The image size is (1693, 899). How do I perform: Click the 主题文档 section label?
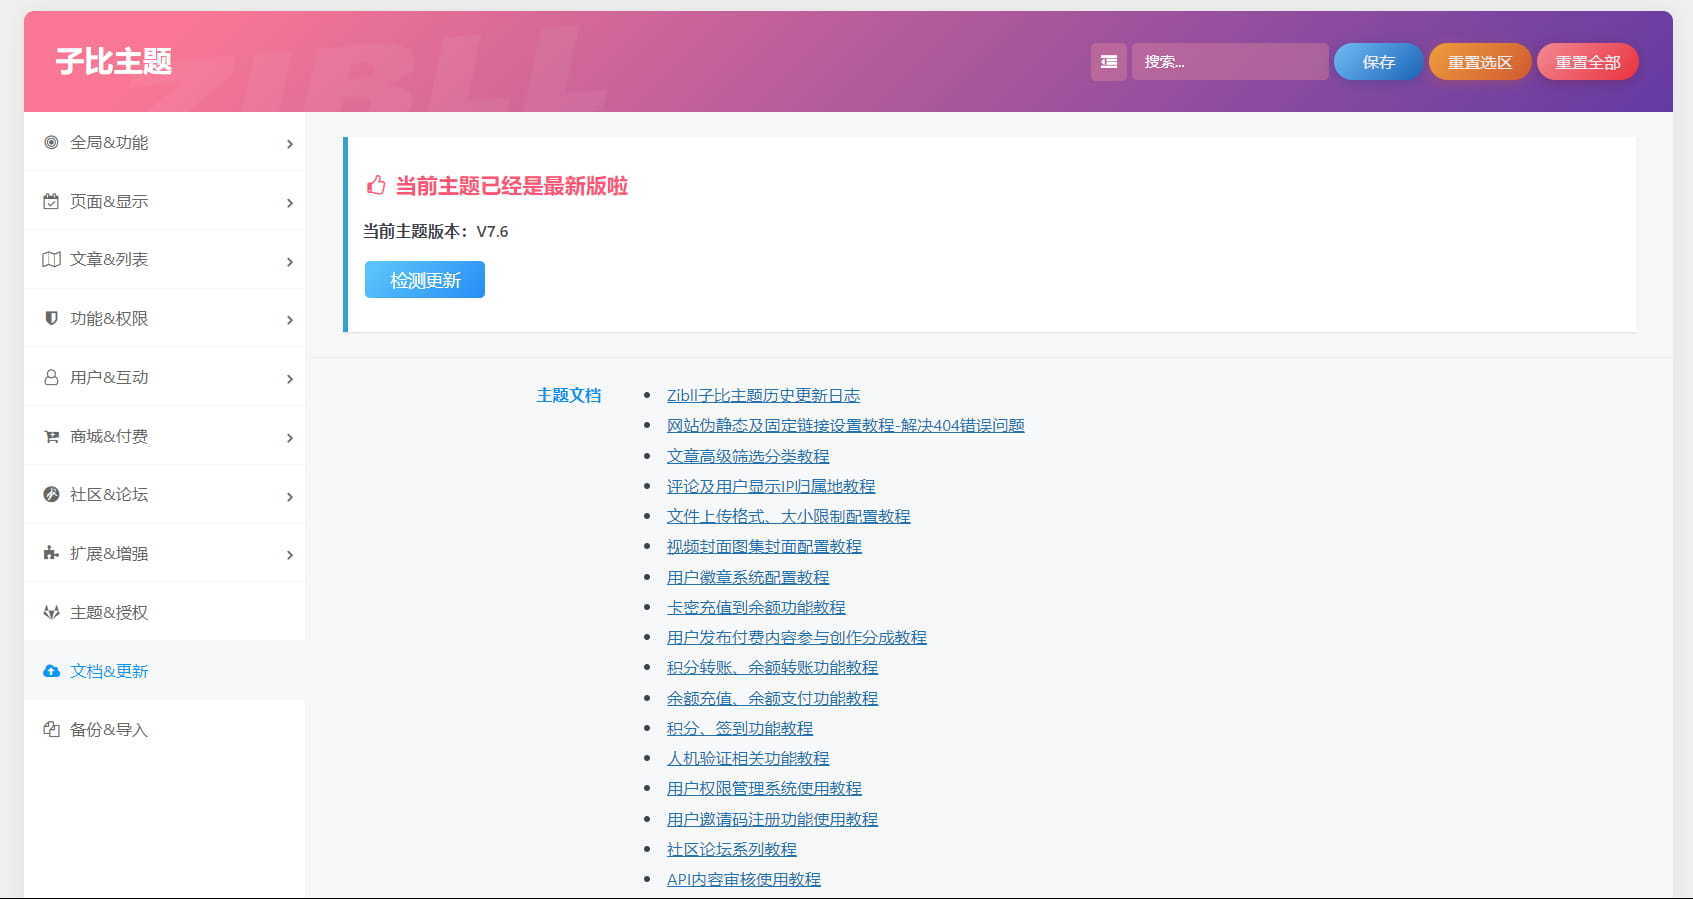pos(569,395)
